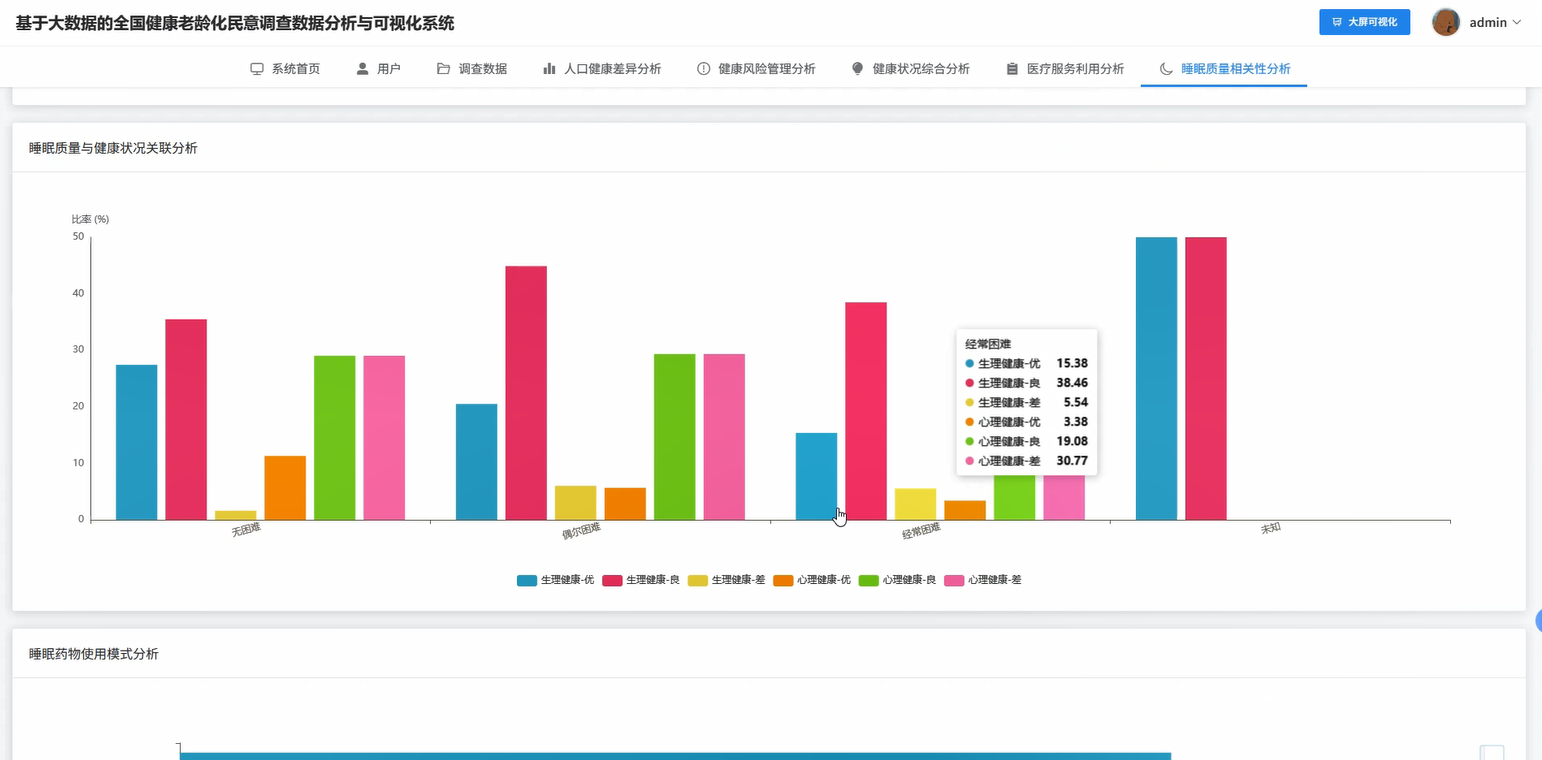Click the folder icon beside 调查数据
Screen dimensions: 1542x760
(x=443, y=69)
